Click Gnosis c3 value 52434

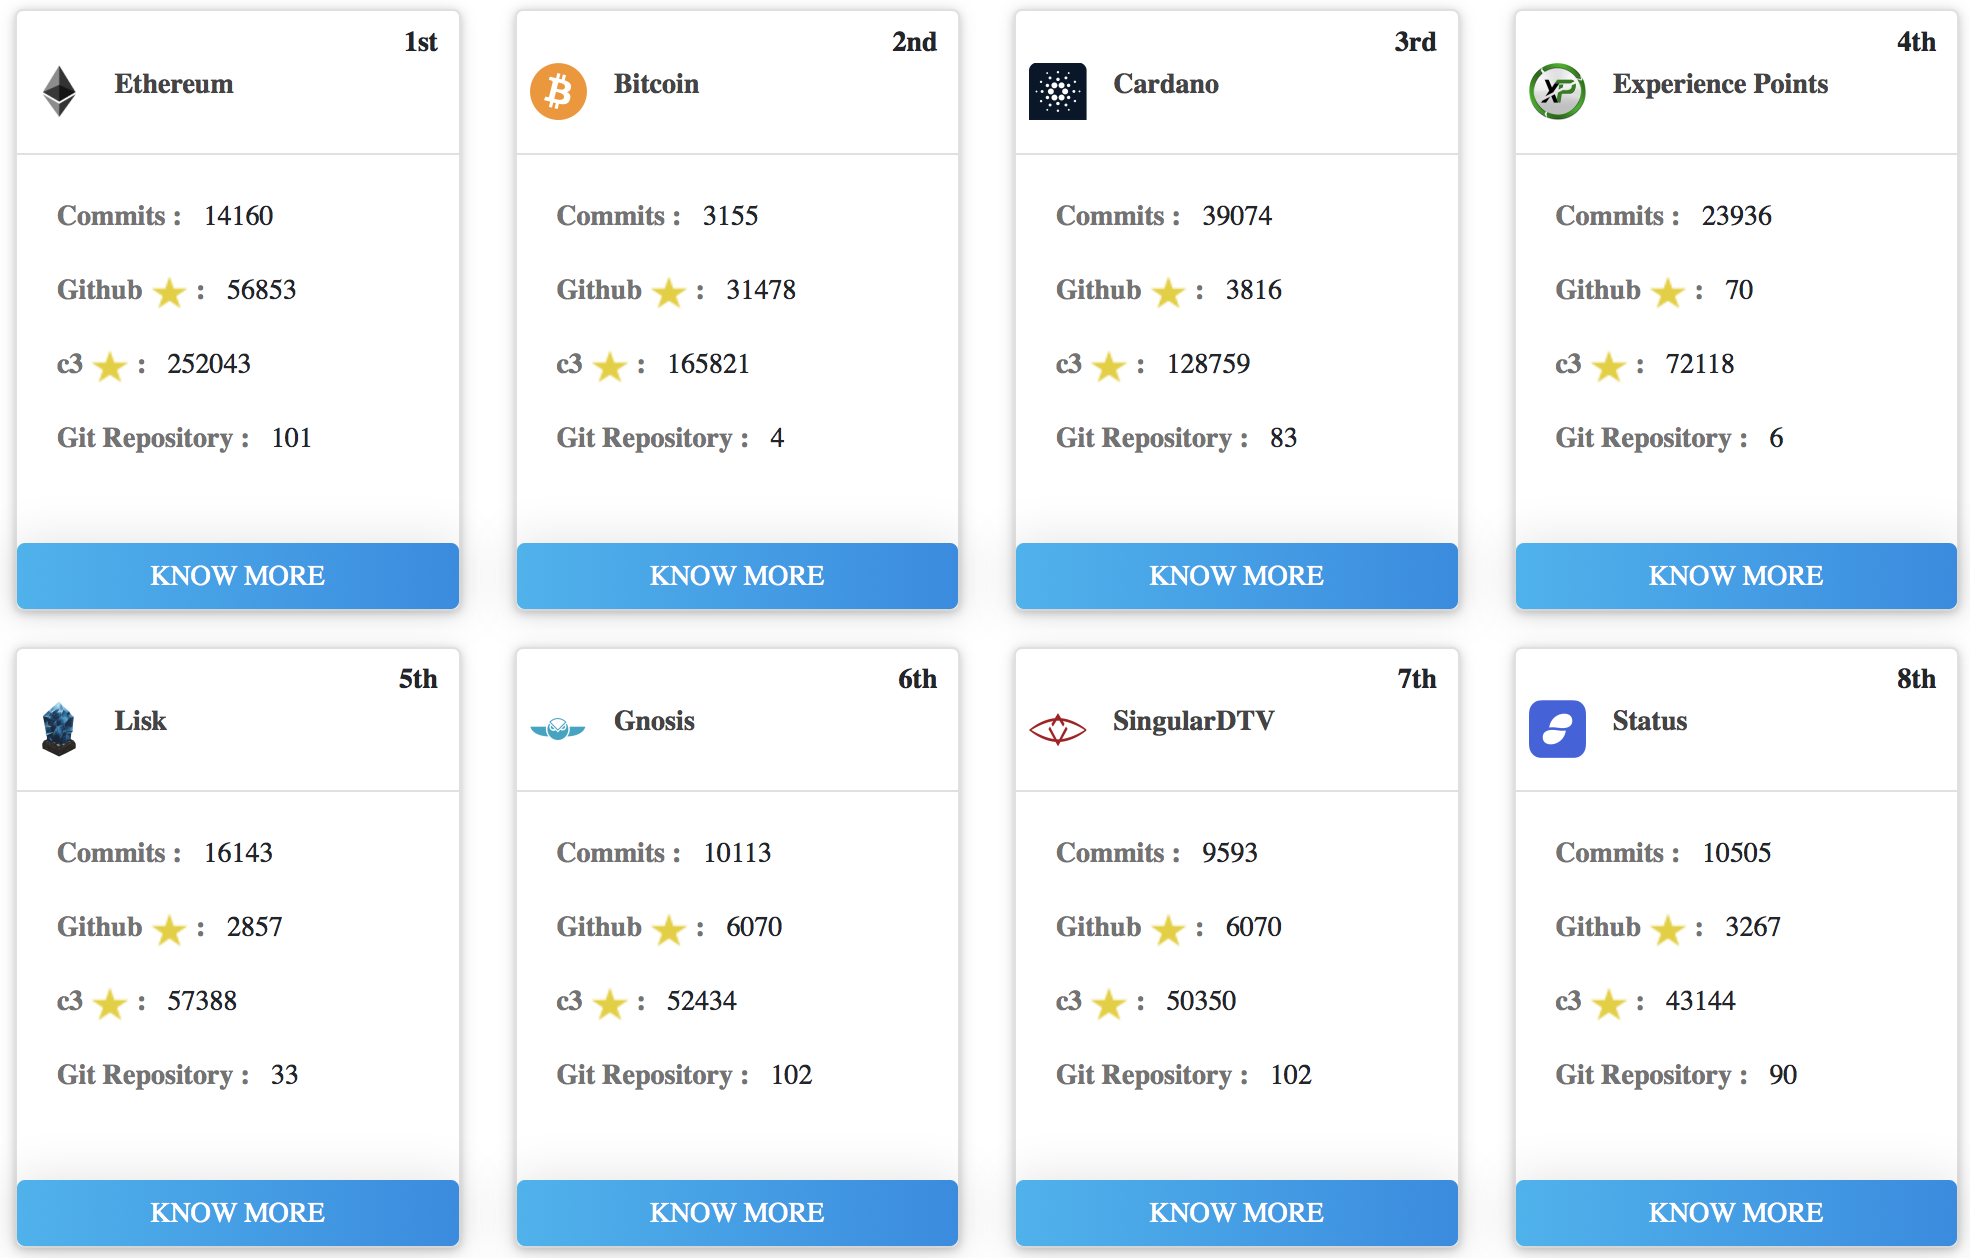point(702,1001)
